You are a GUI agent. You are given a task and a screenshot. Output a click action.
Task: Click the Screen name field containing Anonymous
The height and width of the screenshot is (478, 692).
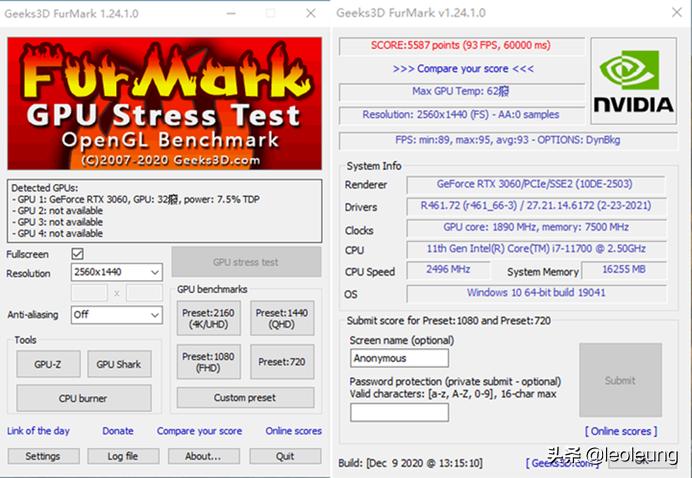click(x=399, y=358)
